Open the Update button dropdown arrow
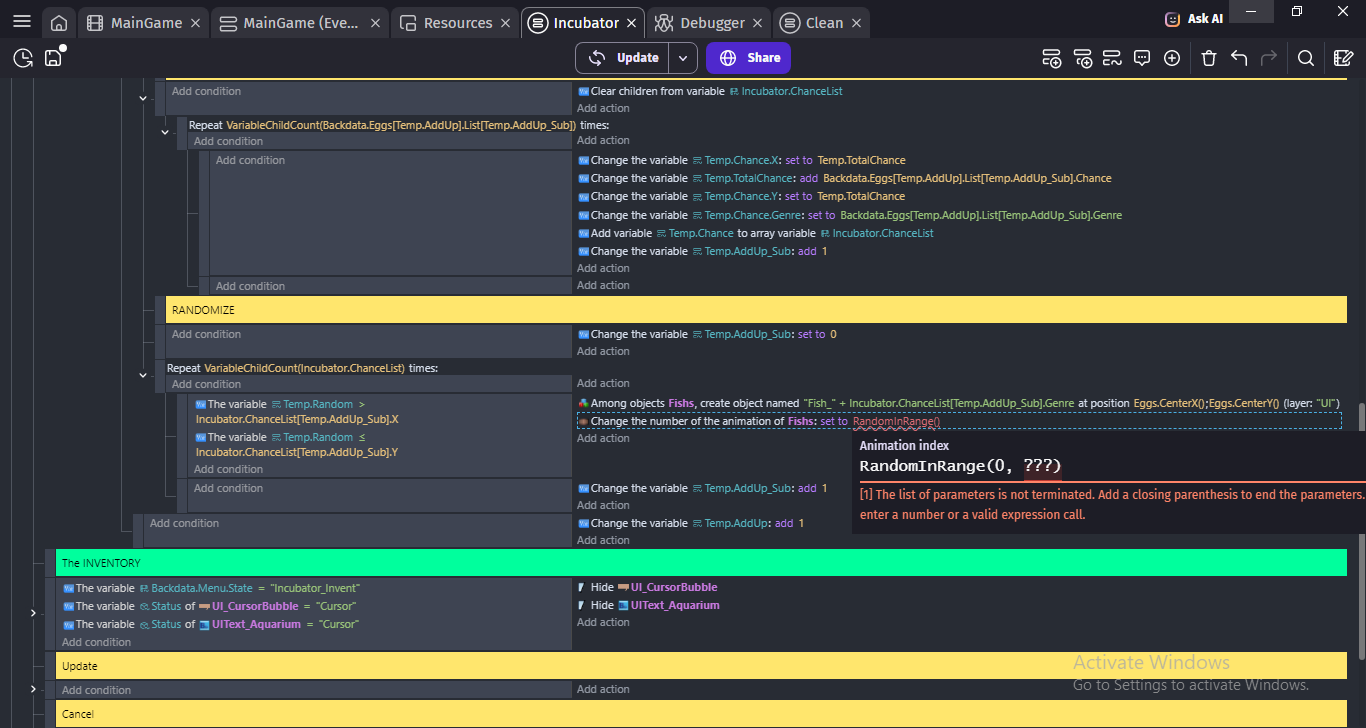1366x728 pixels. [x=682, y=58]
